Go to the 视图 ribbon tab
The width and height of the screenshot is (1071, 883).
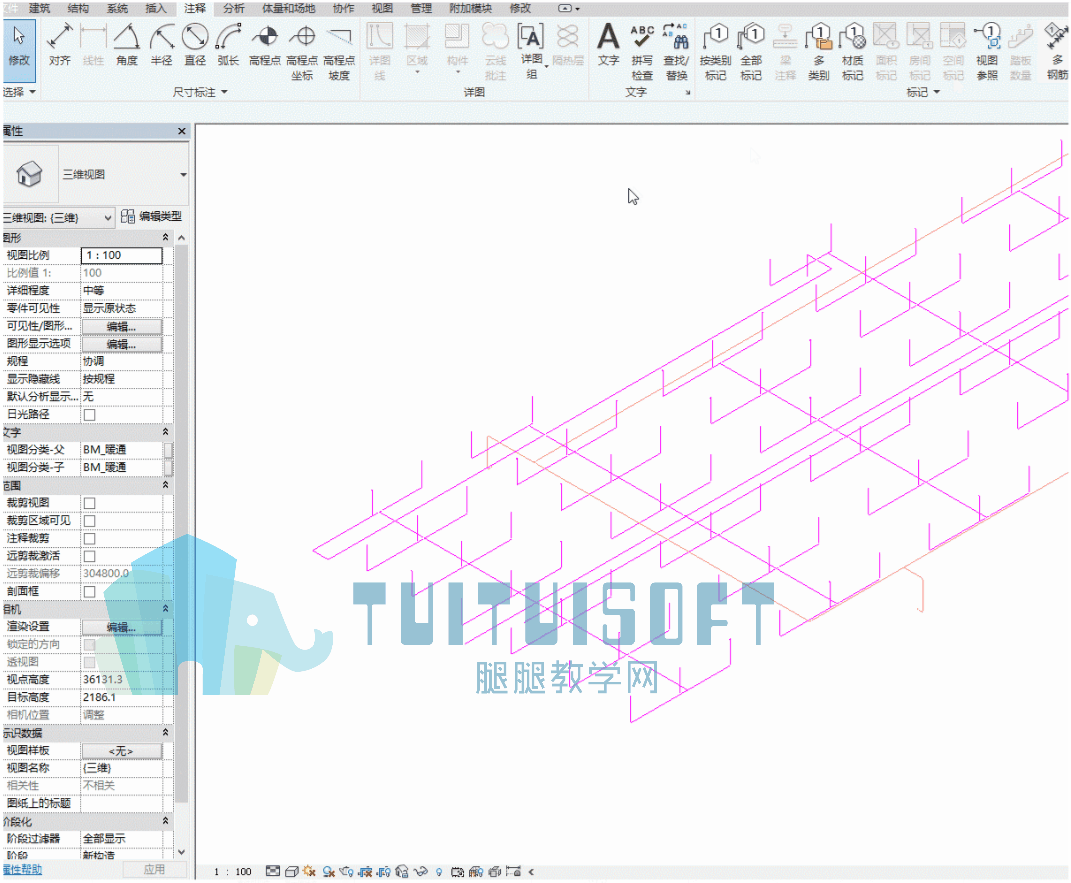coord(382,8)
